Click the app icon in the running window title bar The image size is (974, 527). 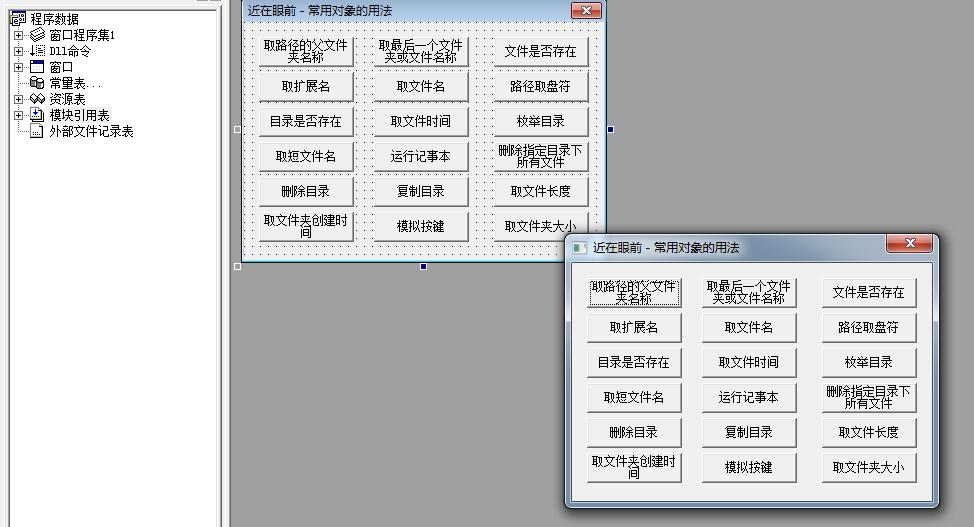[x=580, y=248]
